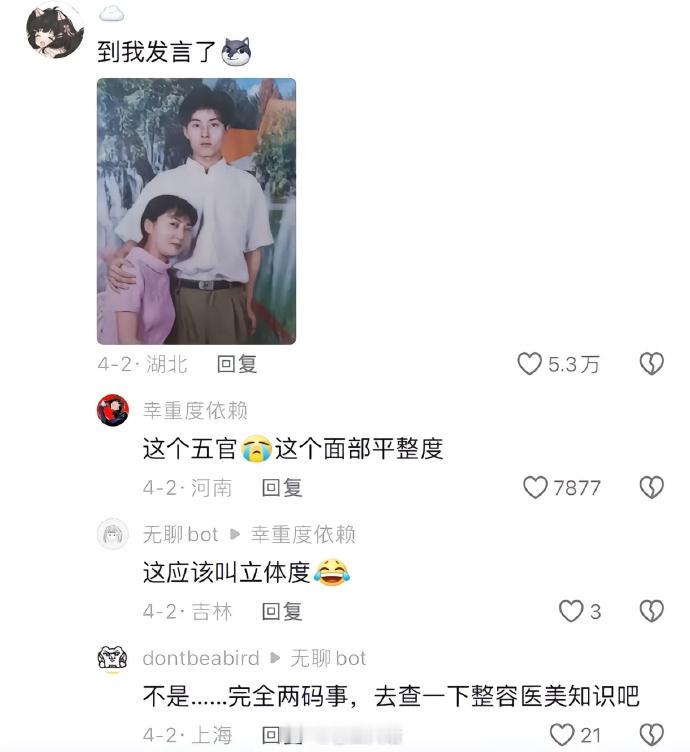Viewport: 690px width, 752px height.
Task: Open username dontbeabird profile link
Action: (x=201, y=658)
